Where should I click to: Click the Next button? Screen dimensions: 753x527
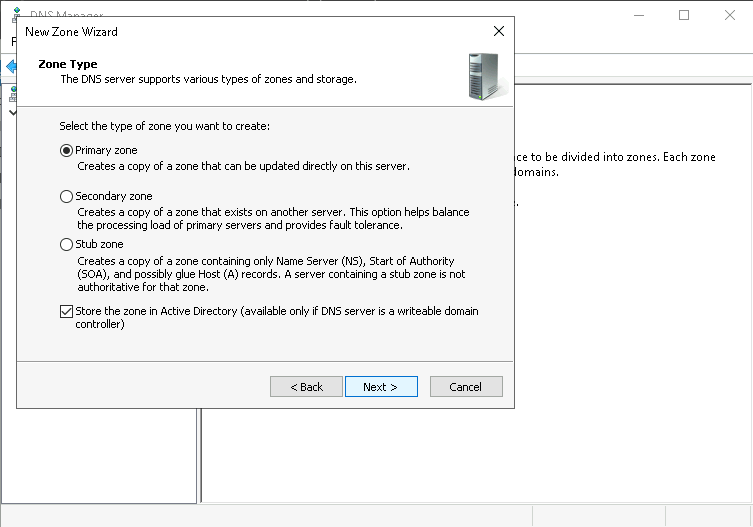381,387
